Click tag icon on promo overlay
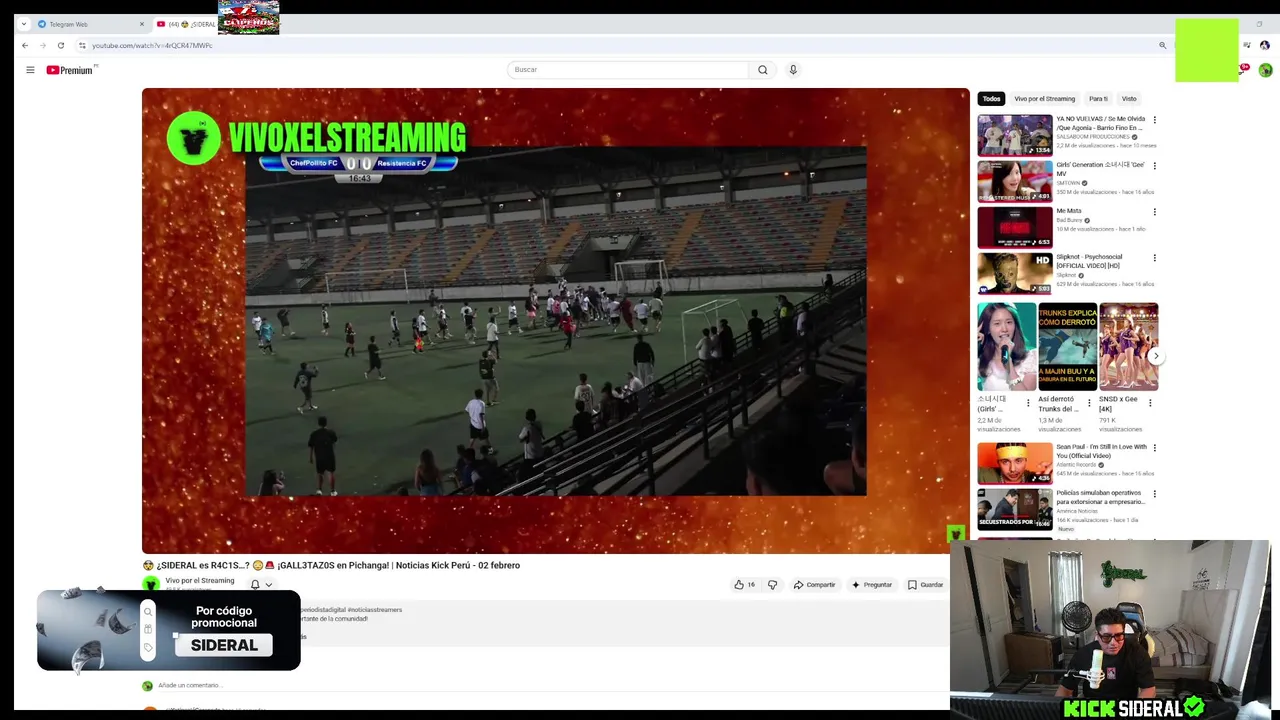 pos(148,647)
